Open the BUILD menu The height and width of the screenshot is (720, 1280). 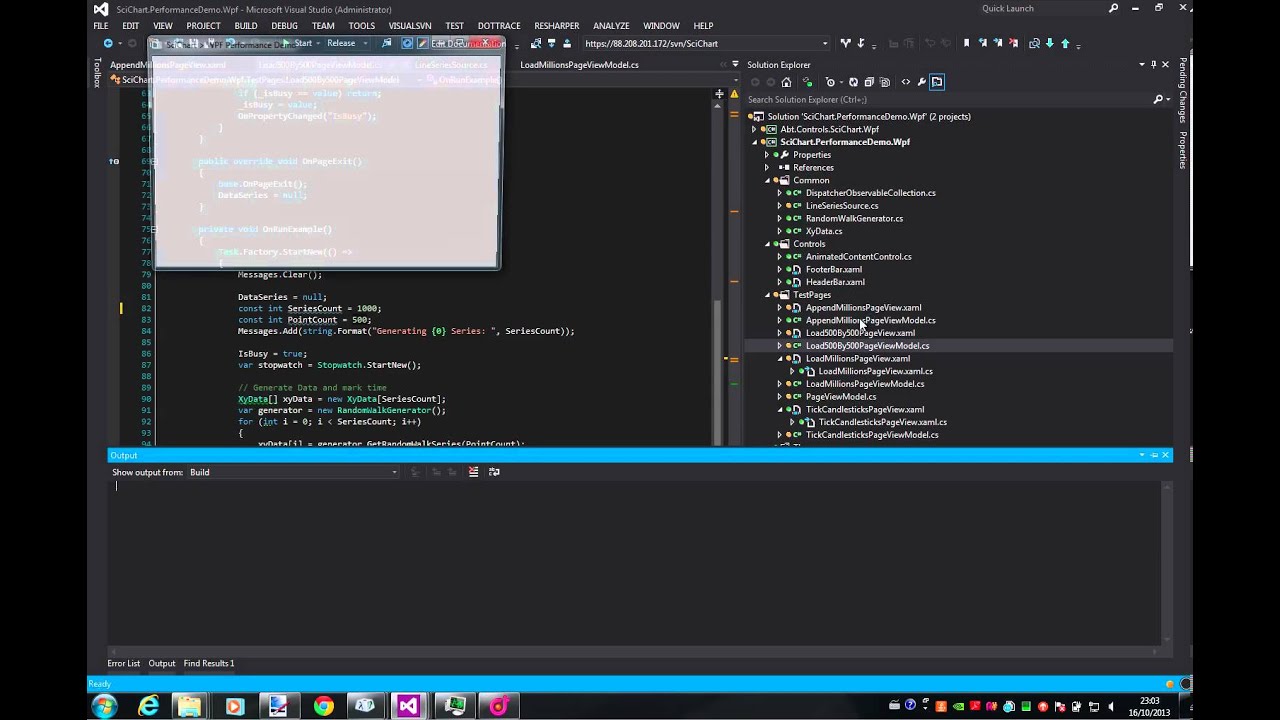[245, 26]
